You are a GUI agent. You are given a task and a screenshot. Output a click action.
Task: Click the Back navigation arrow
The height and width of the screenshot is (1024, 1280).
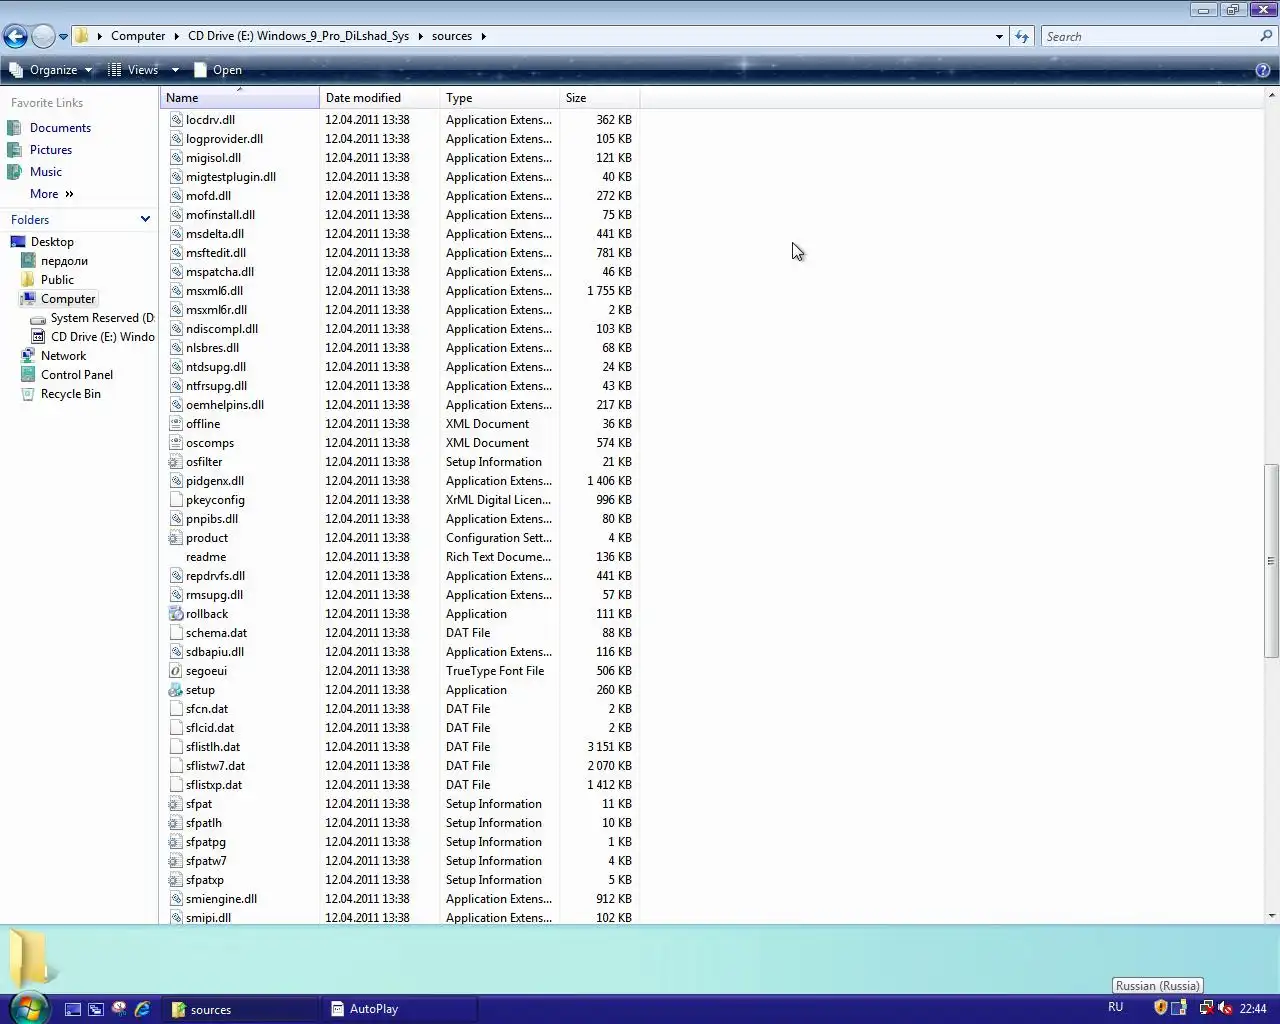coord(15,37)
